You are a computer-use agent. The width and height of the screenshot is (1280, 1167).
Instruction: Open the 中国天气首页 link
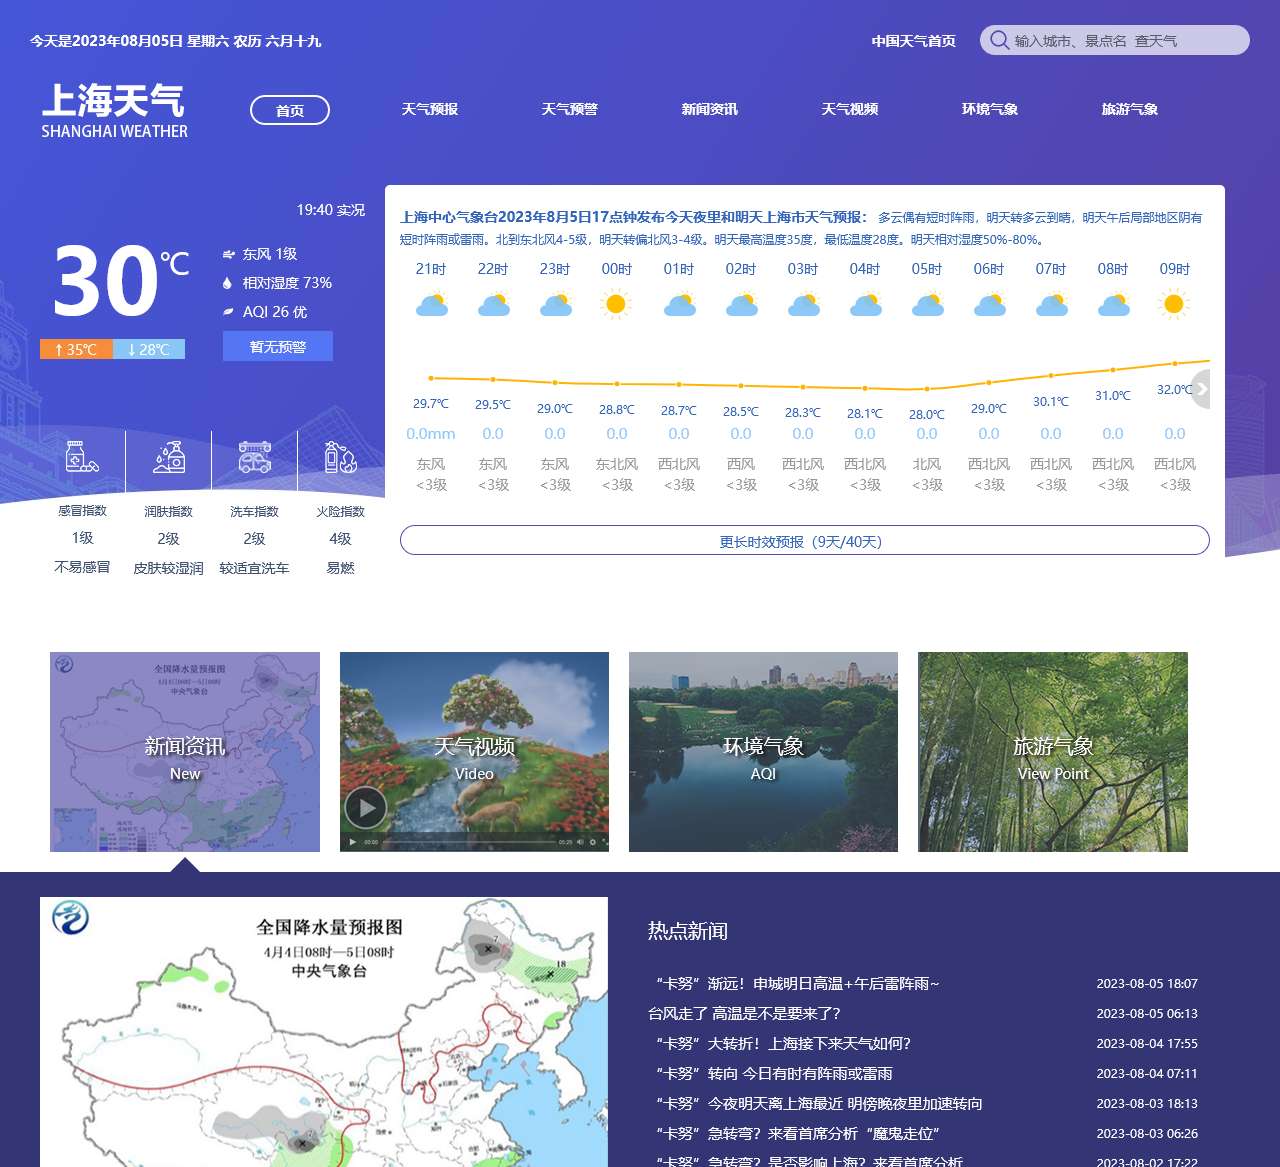913,41
